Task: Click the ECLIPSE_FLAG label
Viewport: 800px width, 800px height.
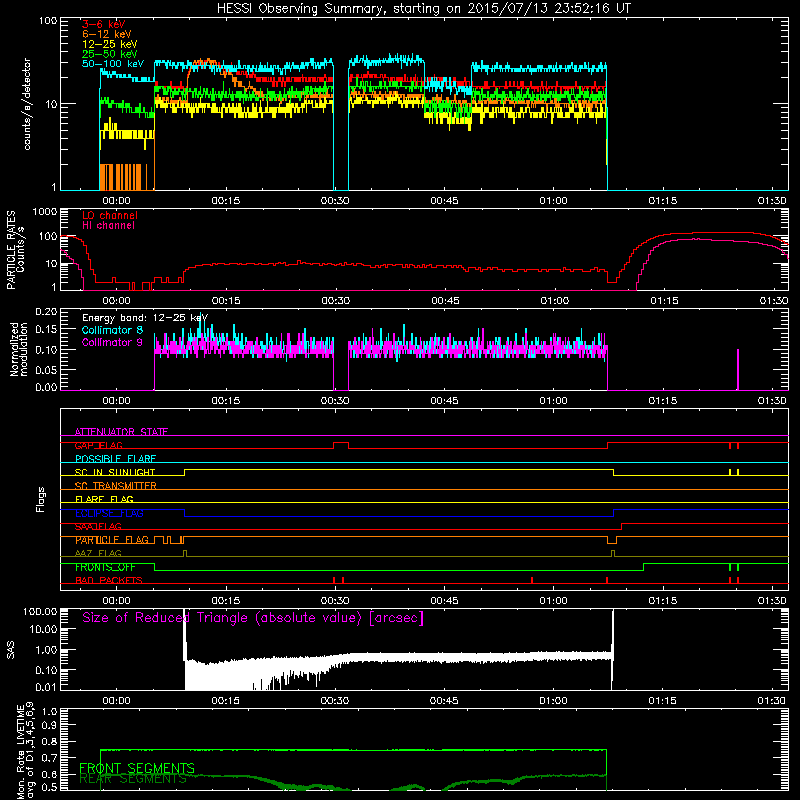Action: (109, 513)
